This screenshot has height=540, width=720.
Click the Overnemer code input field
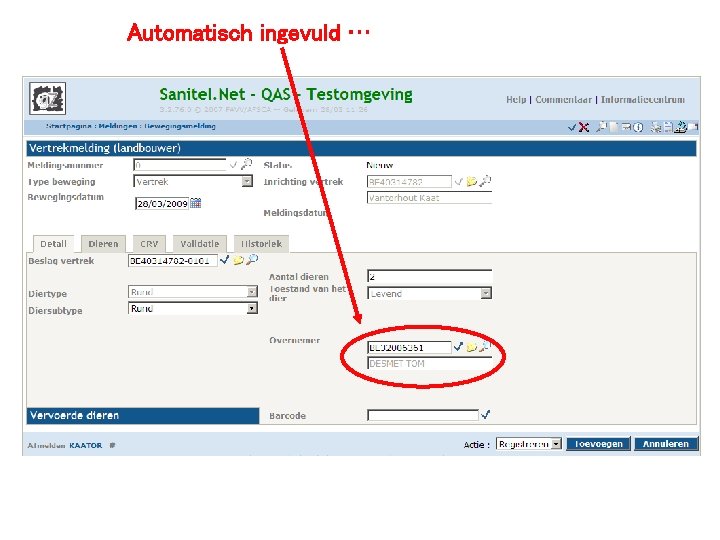[x=409, y=348]
